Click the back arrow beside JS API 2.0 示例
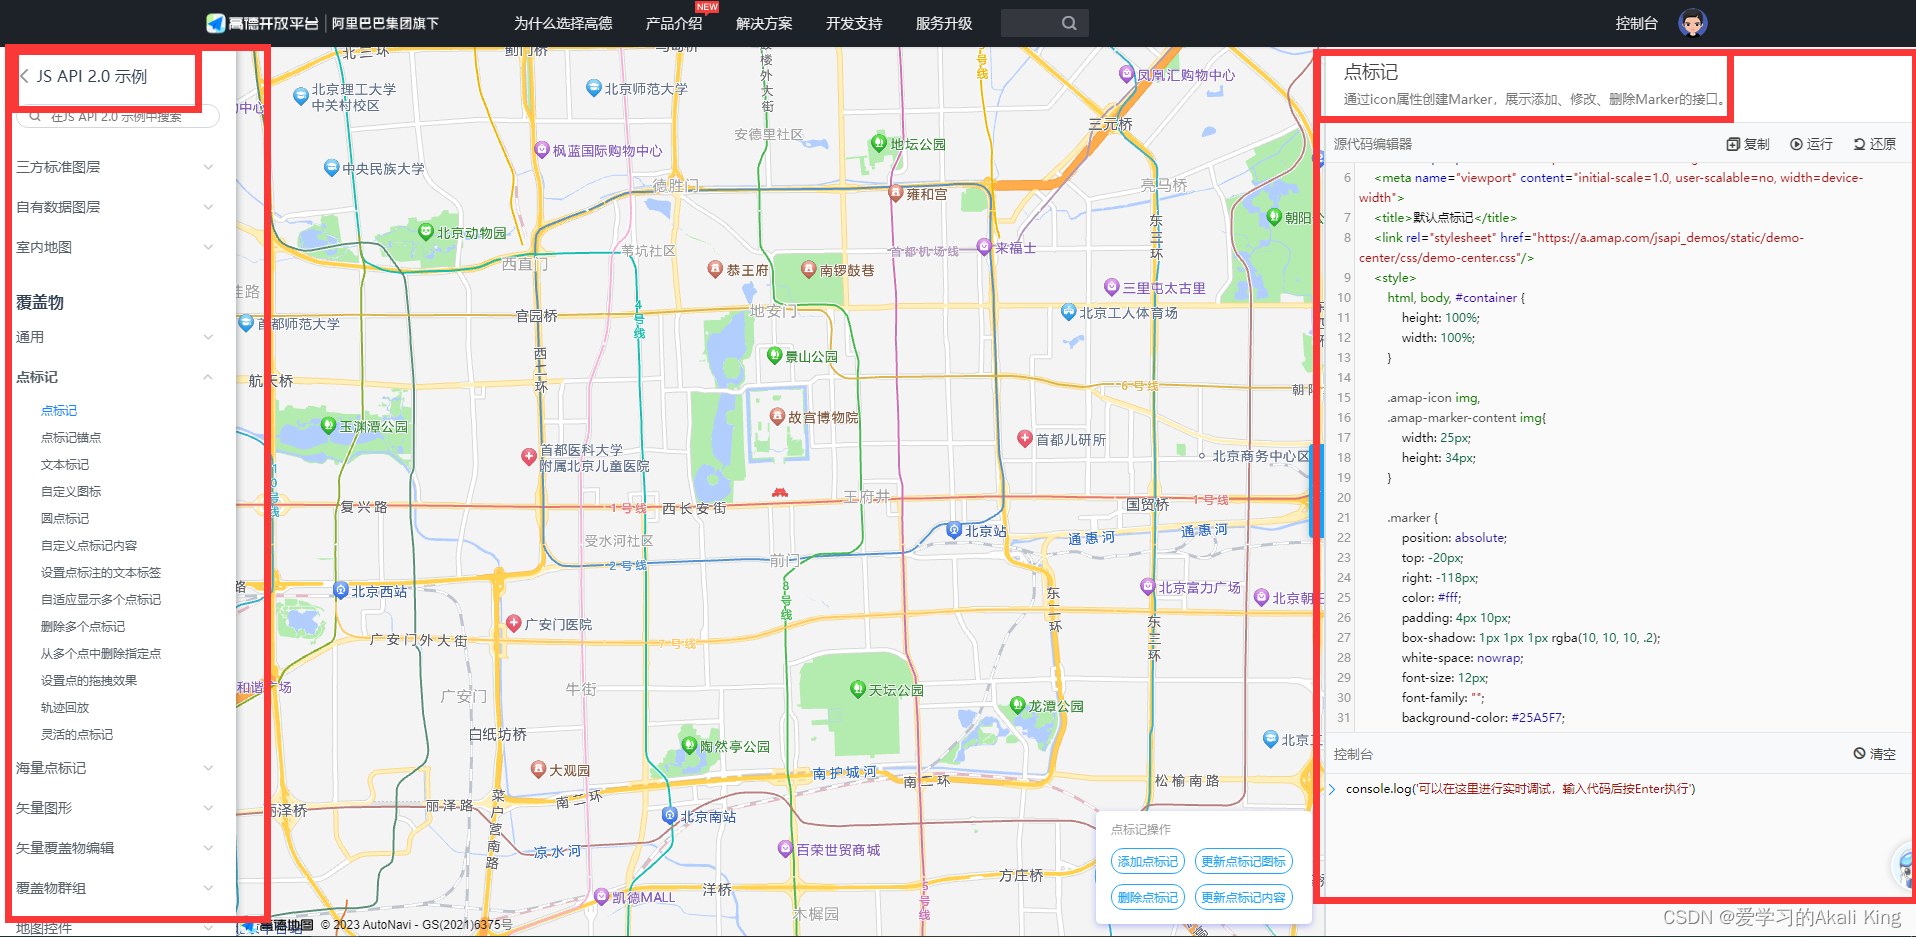 24,75
